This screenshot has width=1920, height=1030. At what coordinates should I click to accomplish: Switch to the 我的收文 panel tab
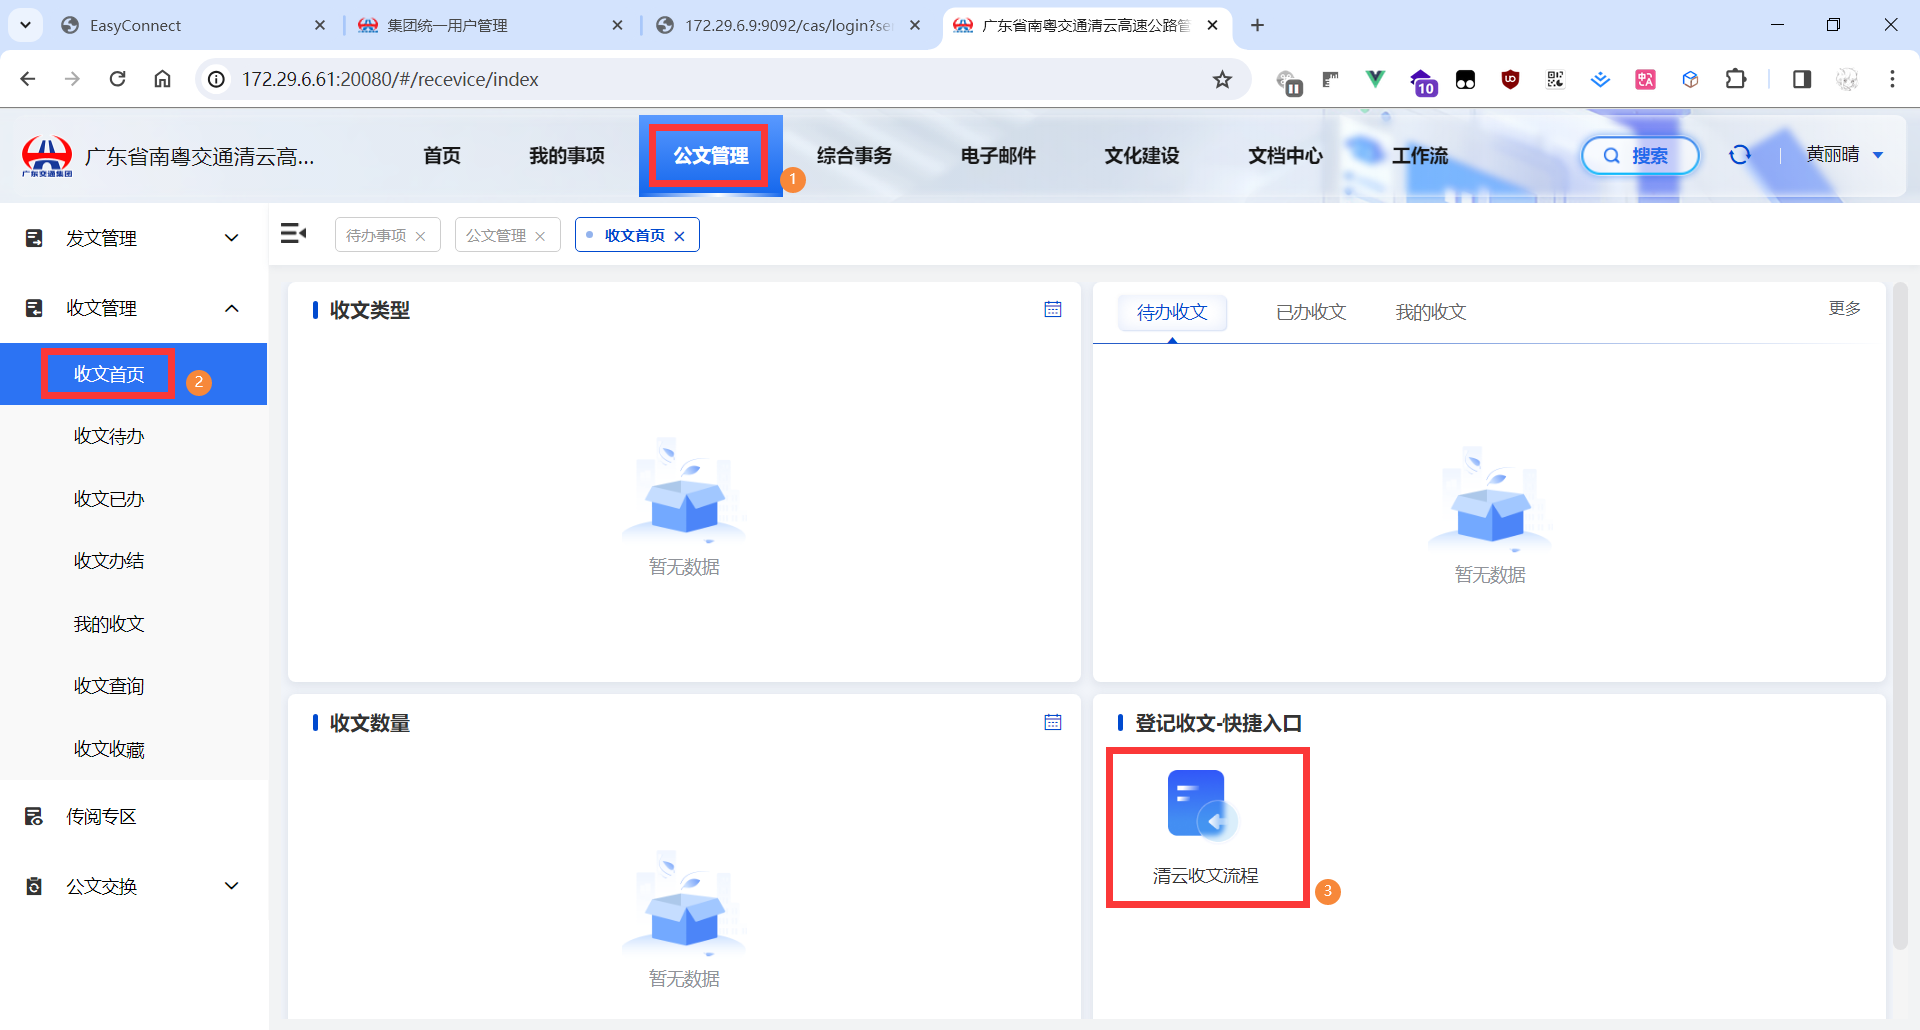(1431, 313)
